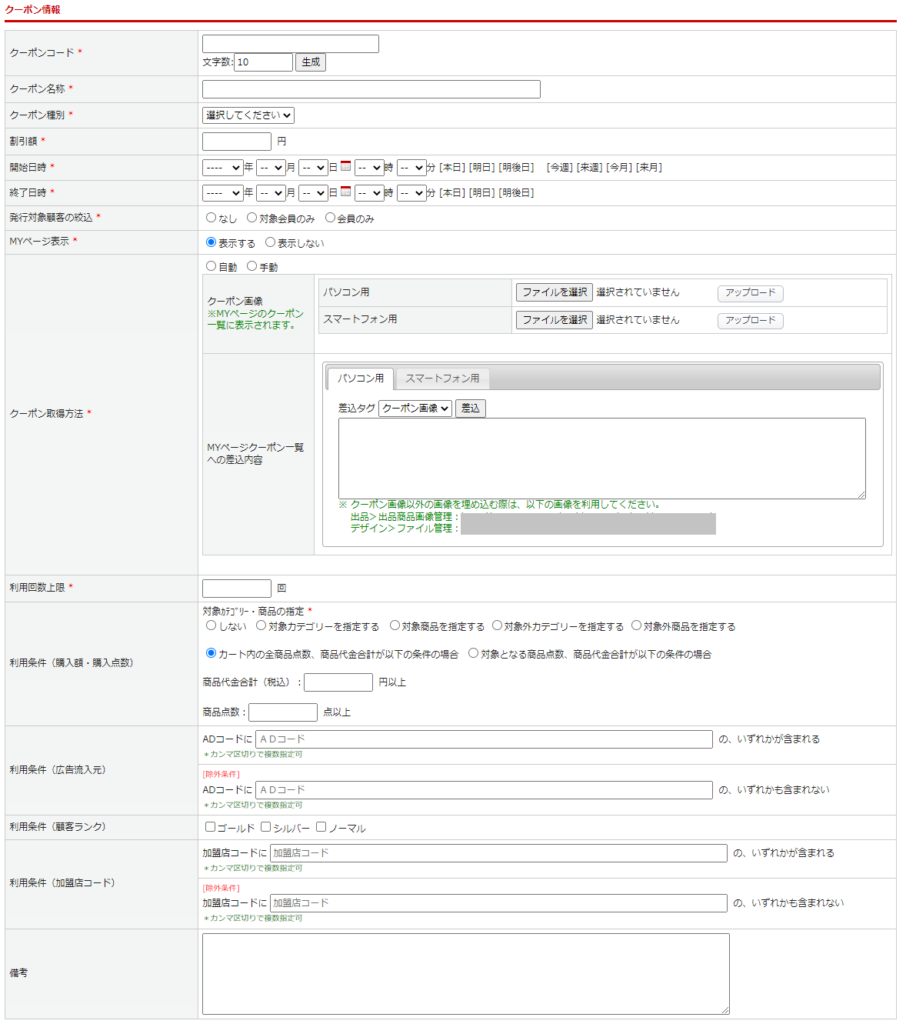Click into the クーポン名称 text field
The width and height of the screenshot is (906, 1024).
371,89
